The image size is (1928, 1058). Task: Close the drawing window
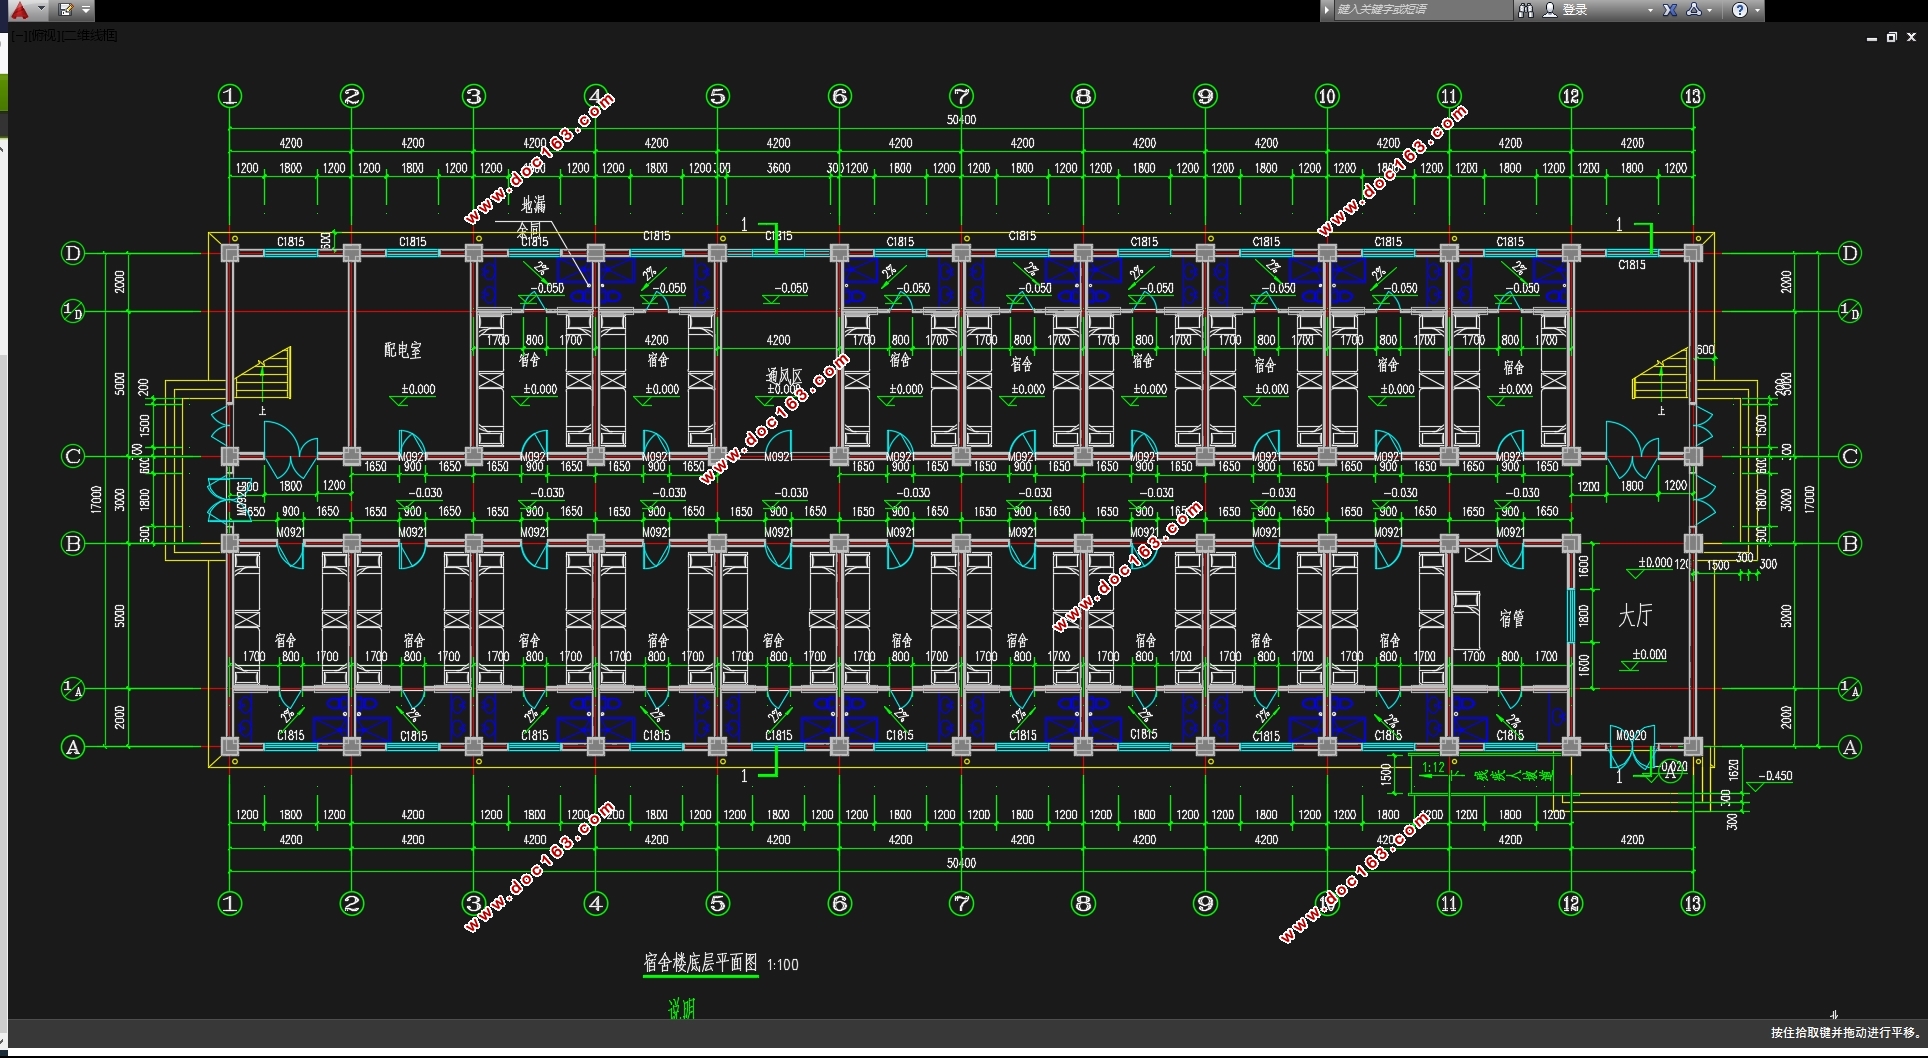click(1911, 37)
